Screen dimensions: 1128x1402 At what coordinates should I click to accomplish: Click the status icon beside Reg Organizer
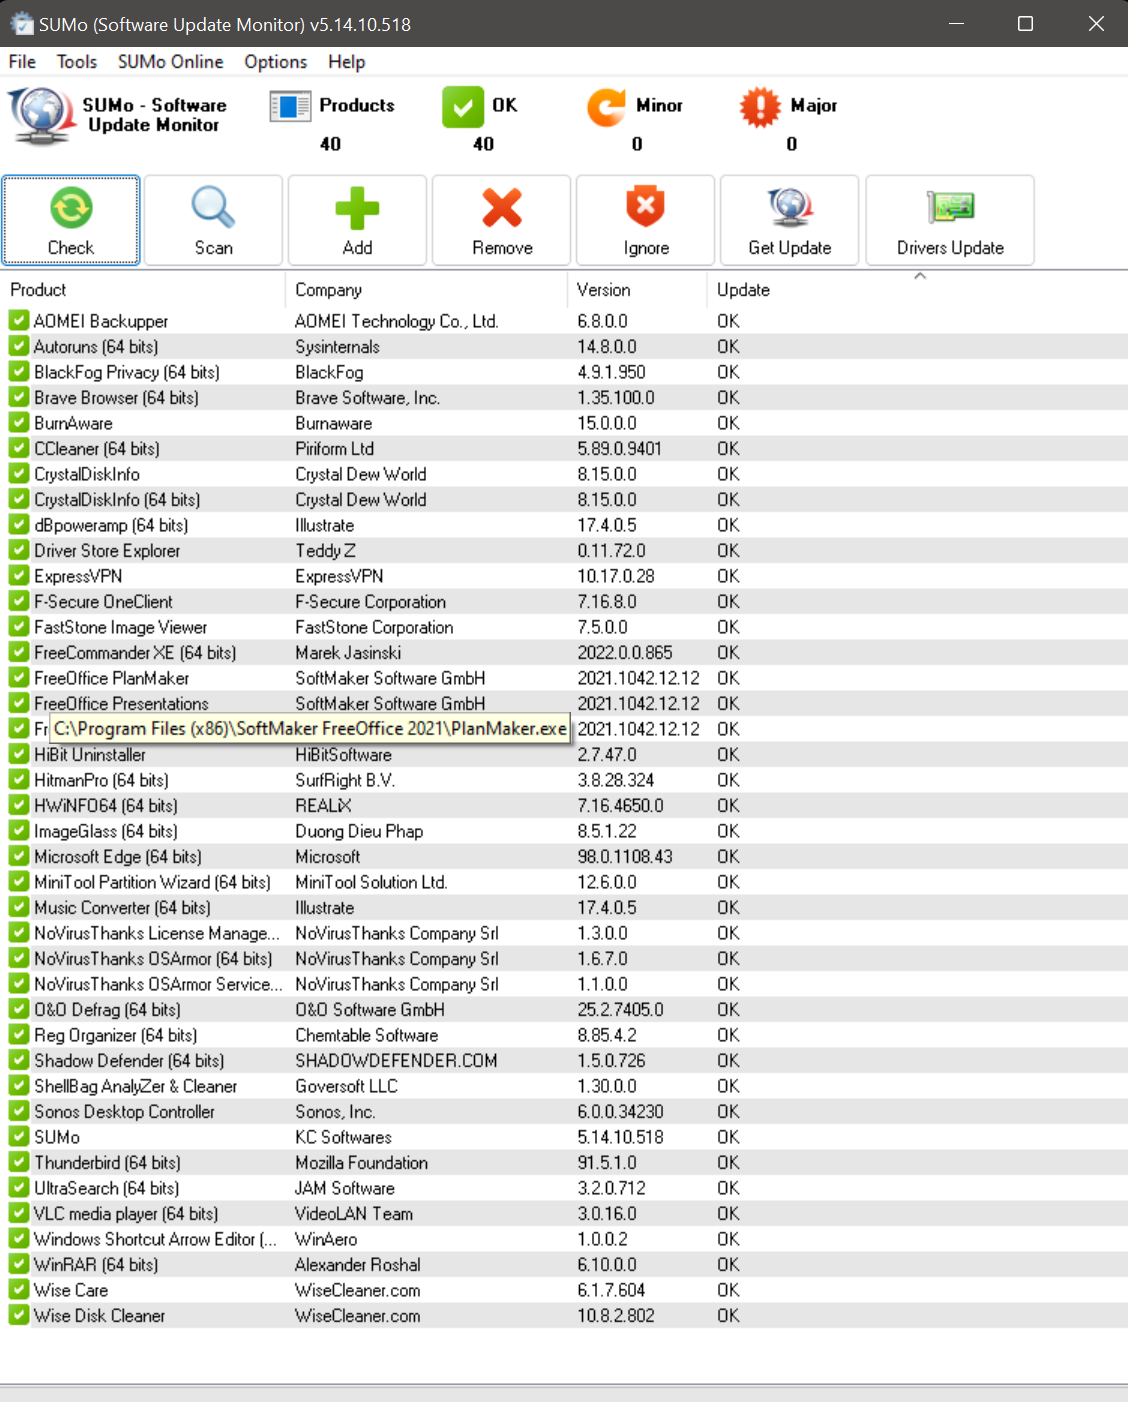(19, 1035)
